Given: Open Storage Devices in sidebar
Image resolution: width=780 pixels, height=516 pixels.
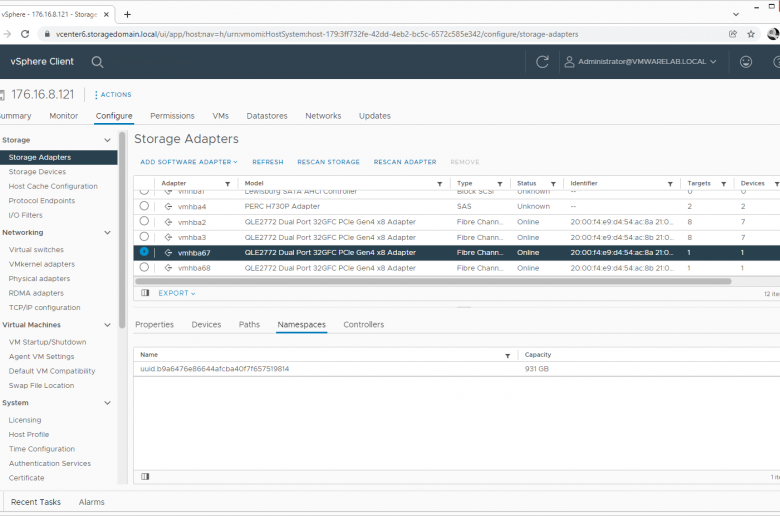Looking at the screenshot, I should [x=37, y=172].
